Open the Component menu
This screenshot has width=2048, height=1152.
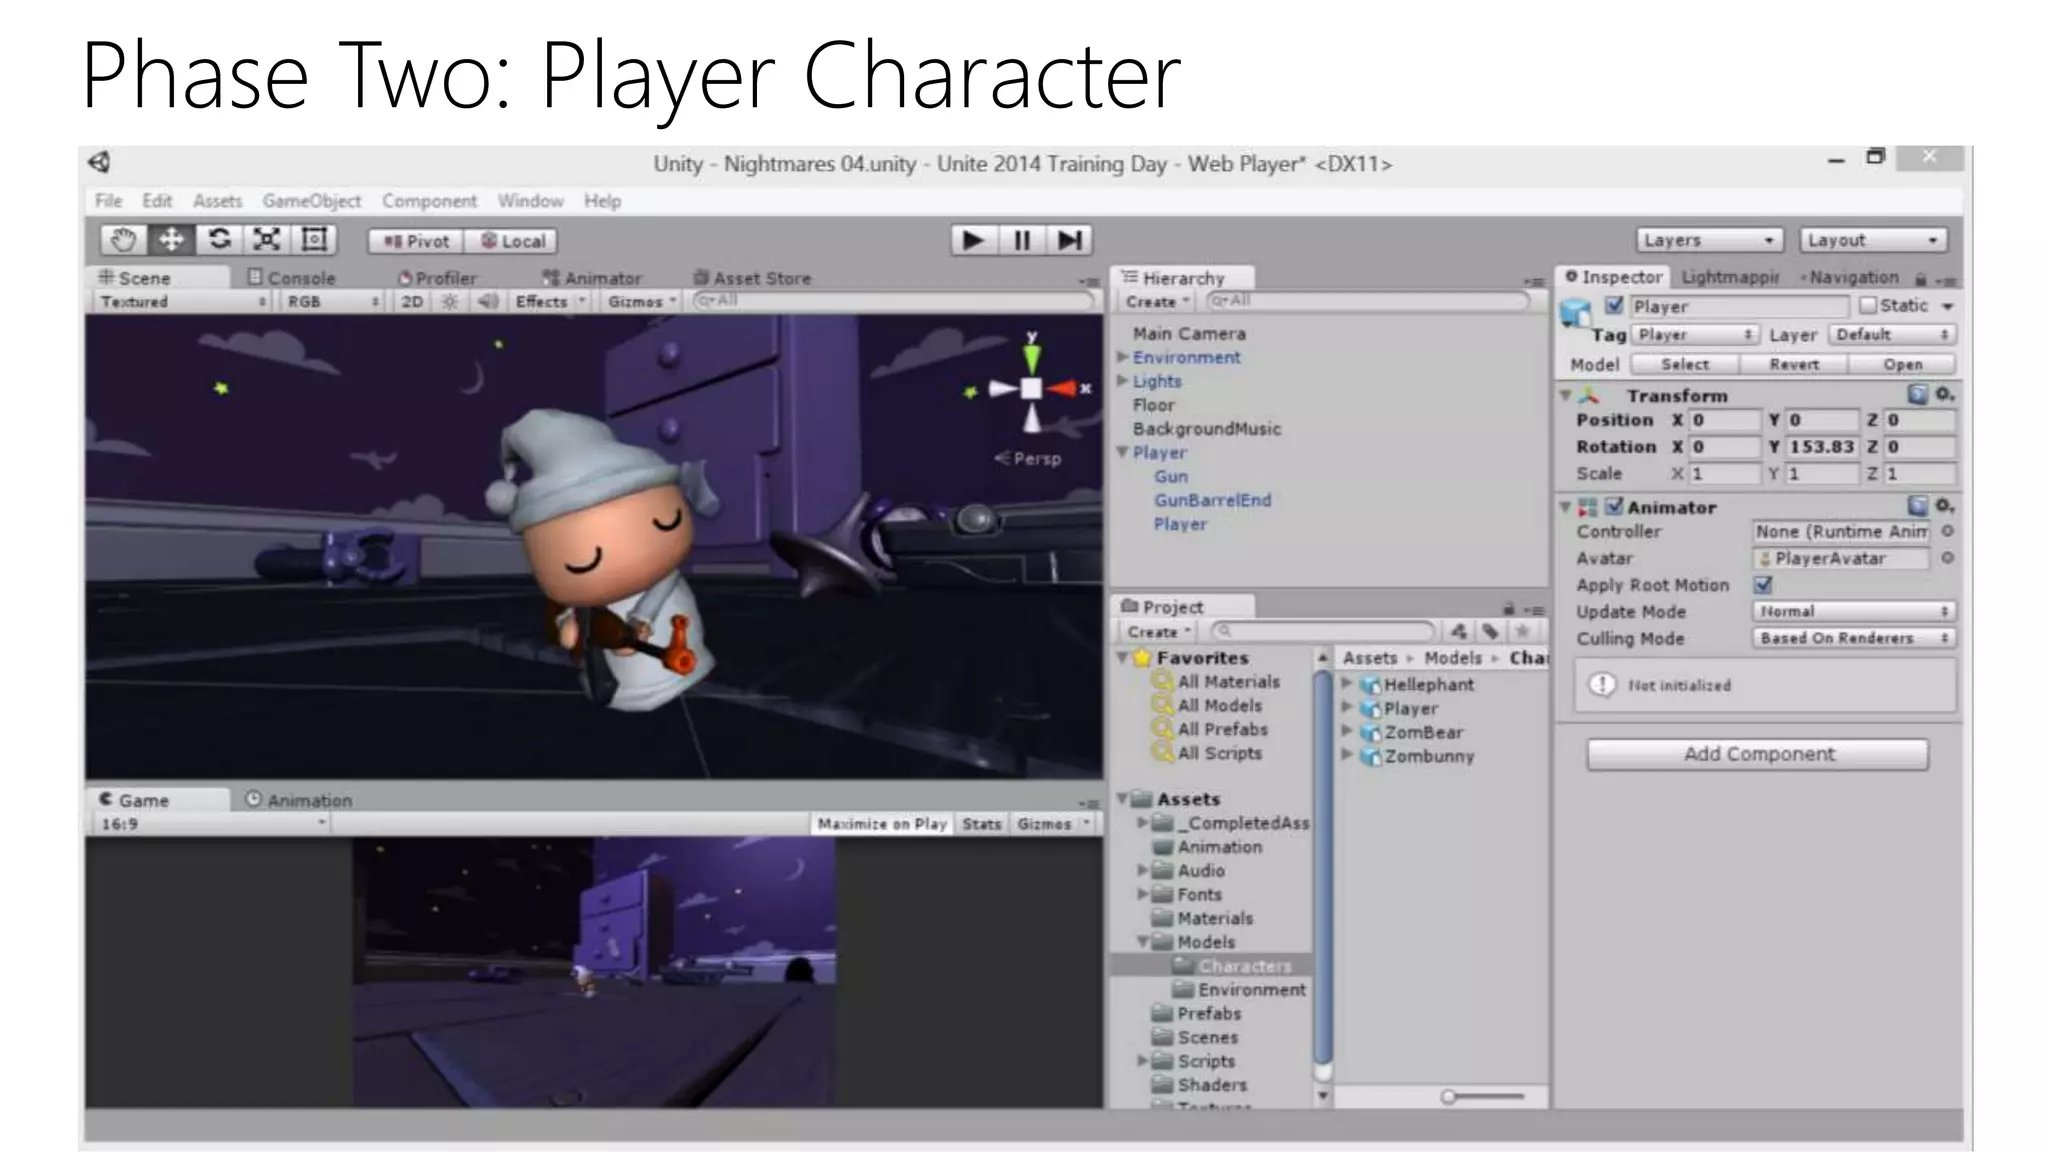click(429, 201)
